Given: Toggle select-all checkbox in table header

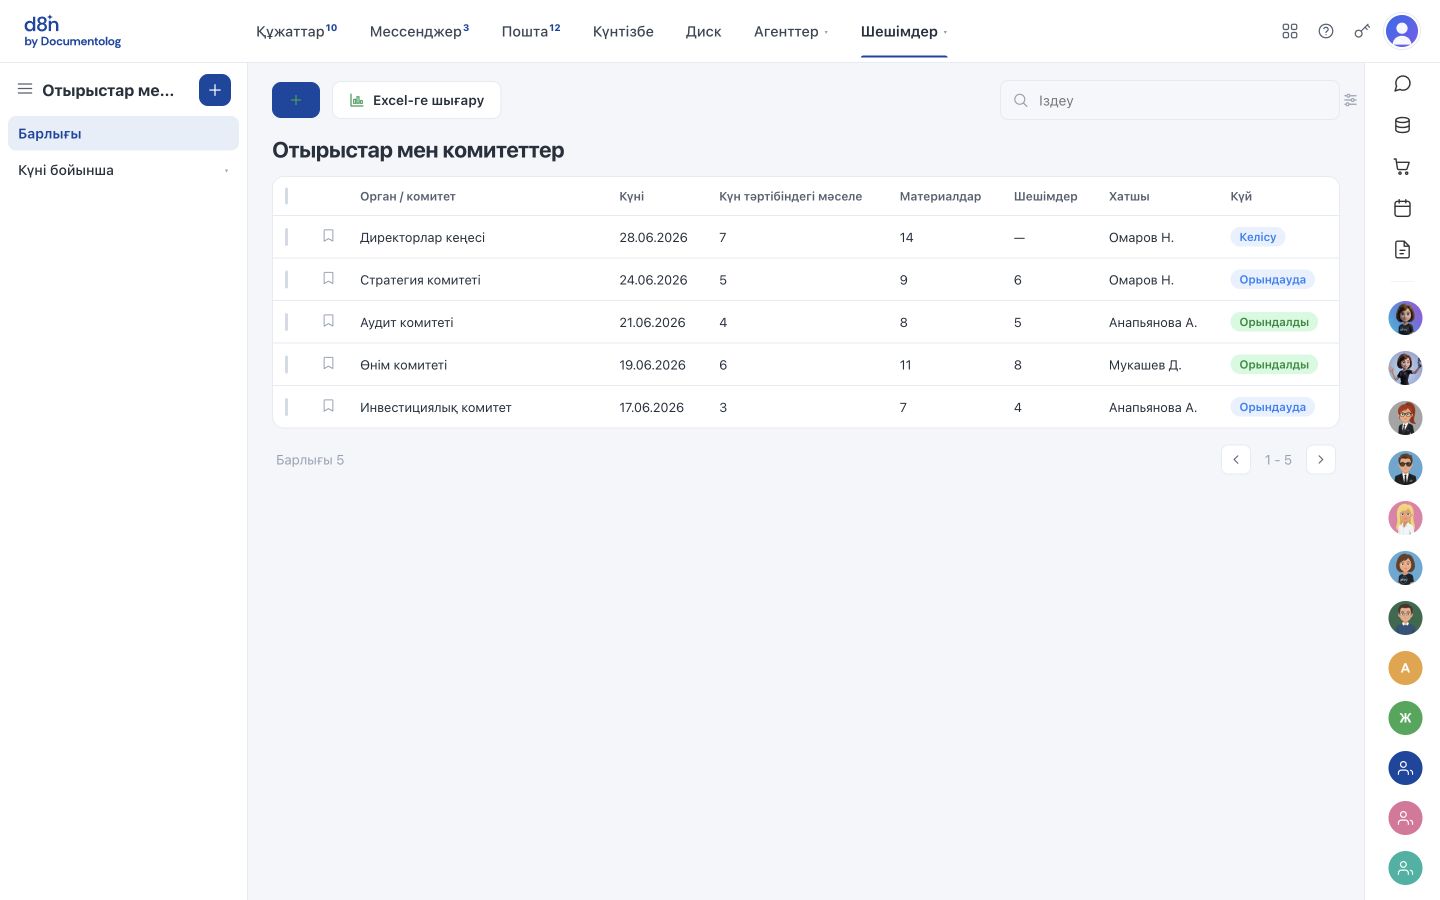Looking at the screenshot, I should (x=287, y=196).
